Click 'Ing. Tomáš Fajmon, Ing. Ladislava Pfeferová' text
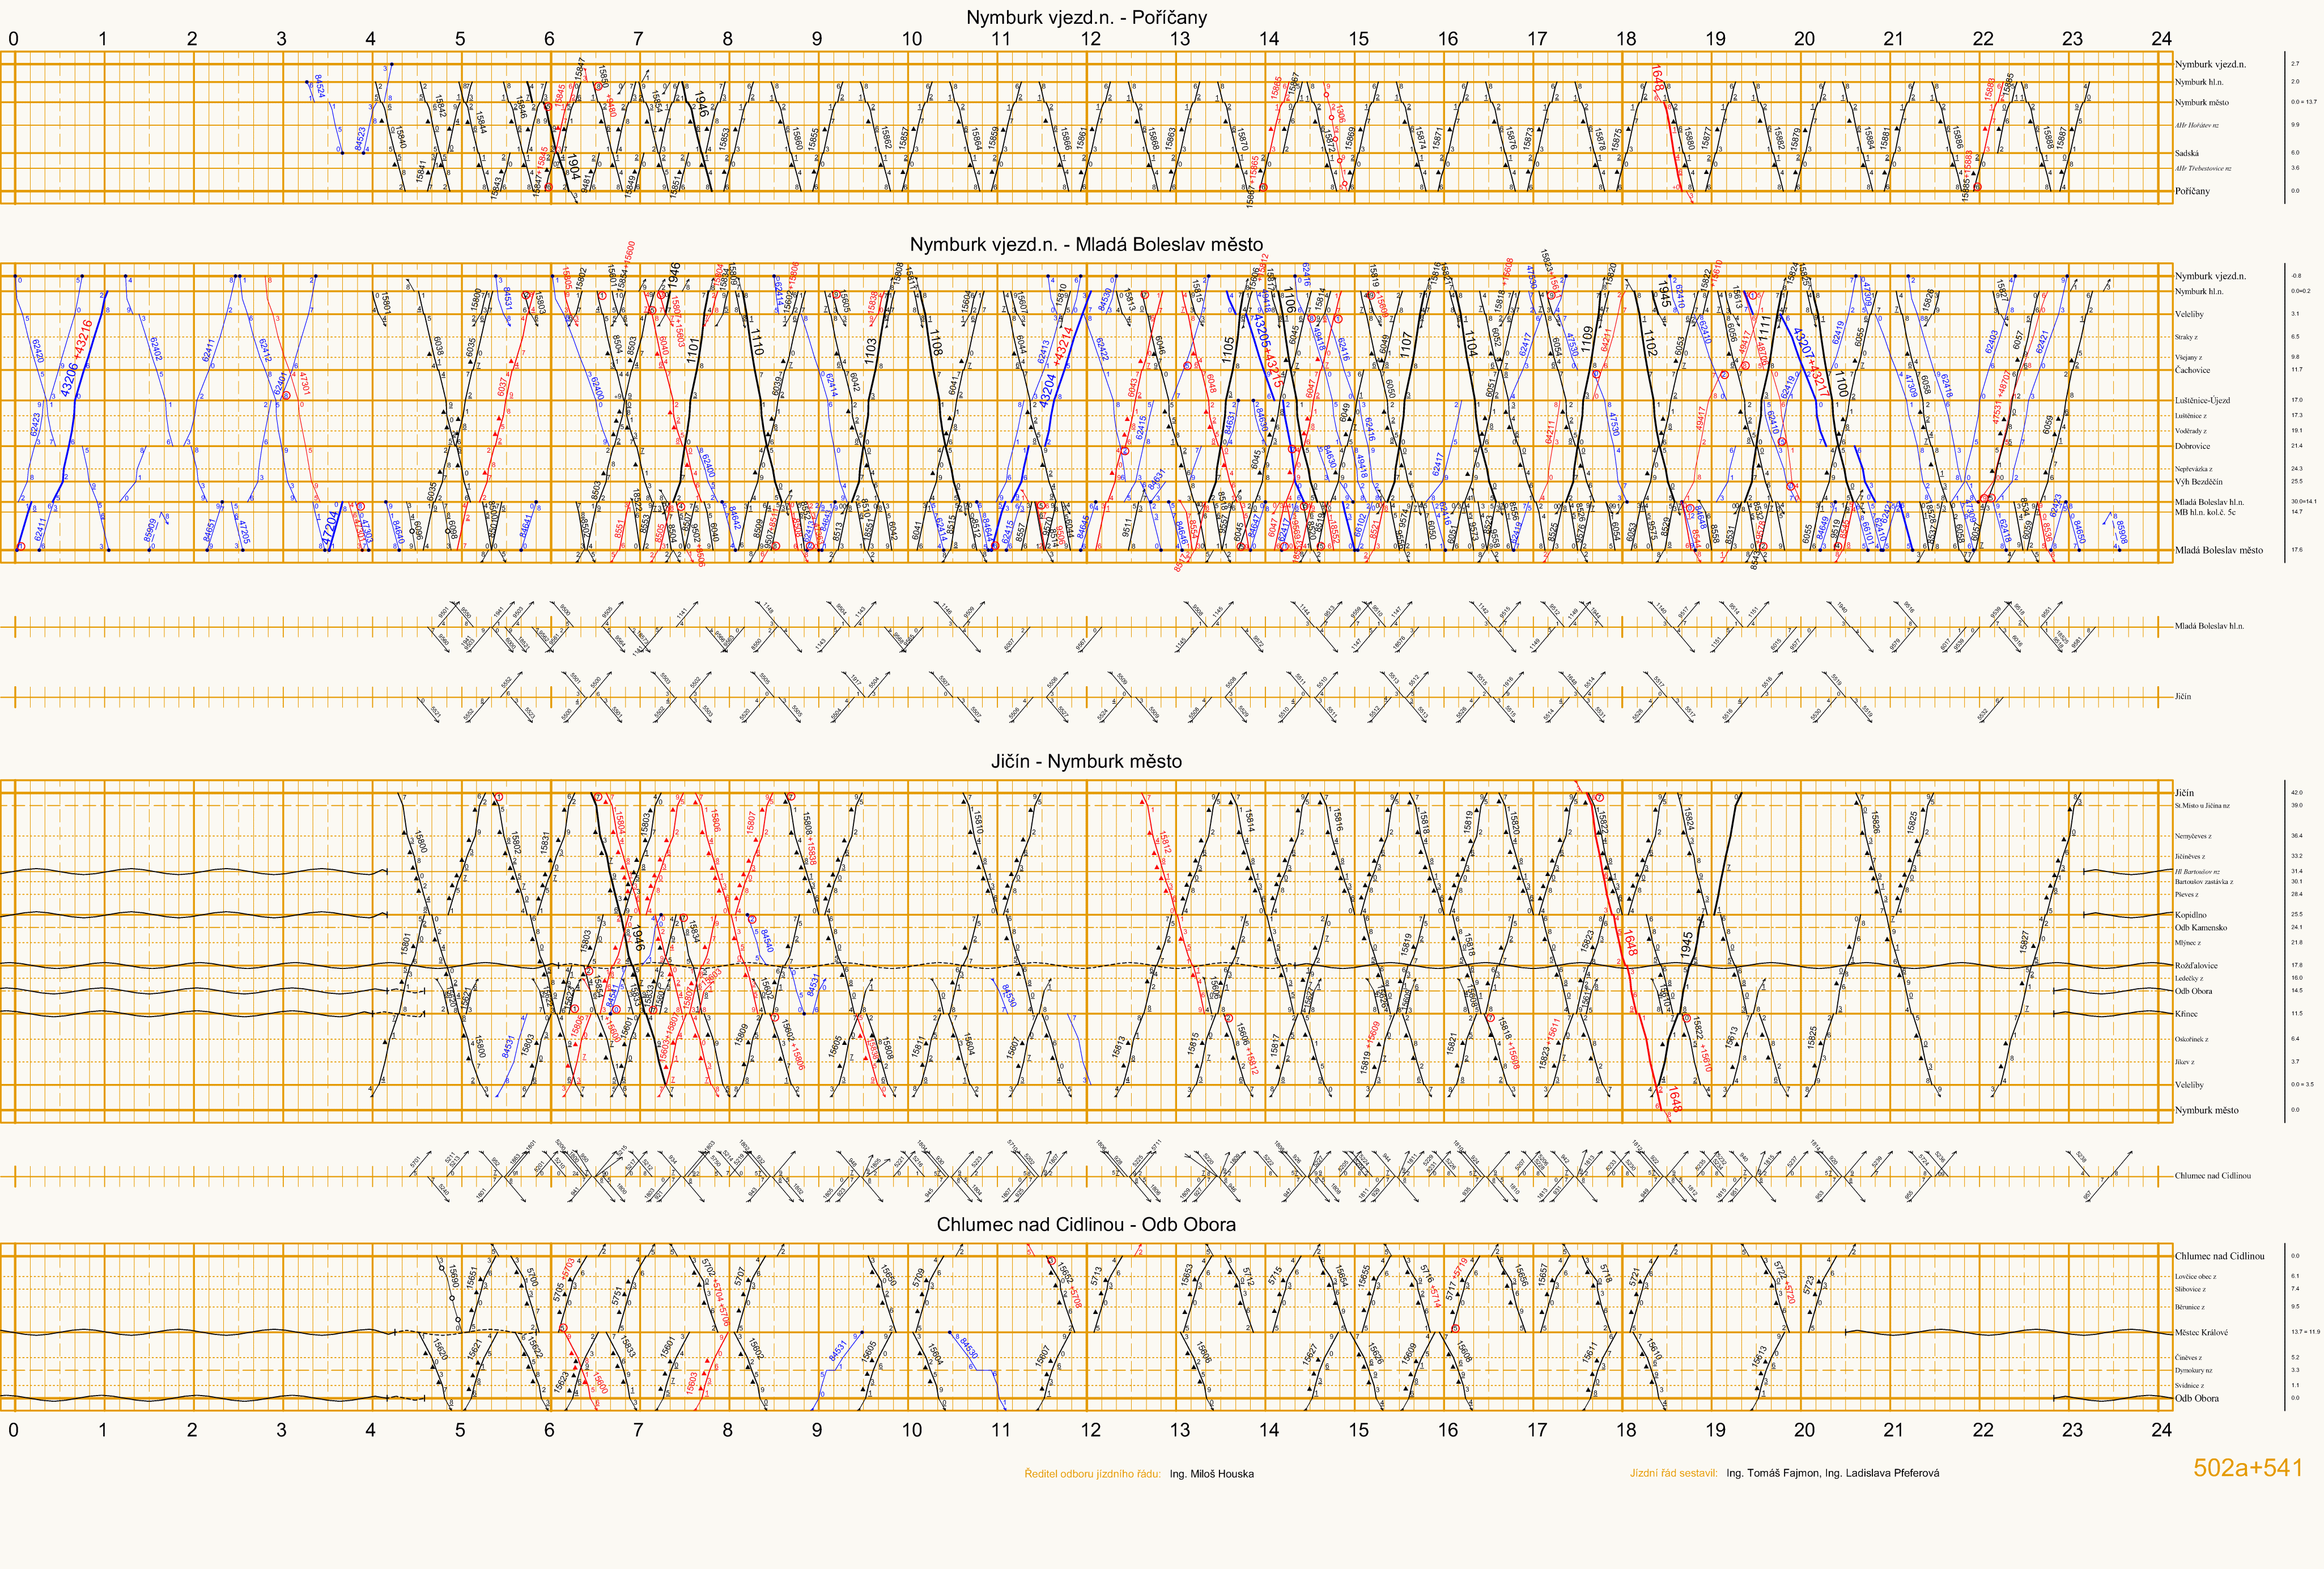2324x1569 pixels. pyautogui.click(x=1832, y=1473)
